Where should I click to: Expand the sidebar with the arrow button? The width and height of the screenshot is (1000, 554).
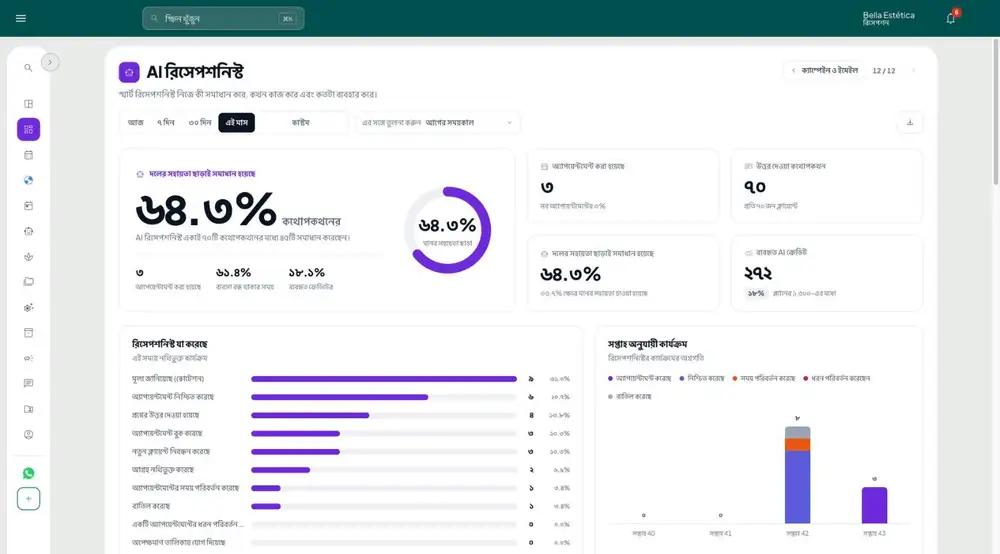point(50,62)
